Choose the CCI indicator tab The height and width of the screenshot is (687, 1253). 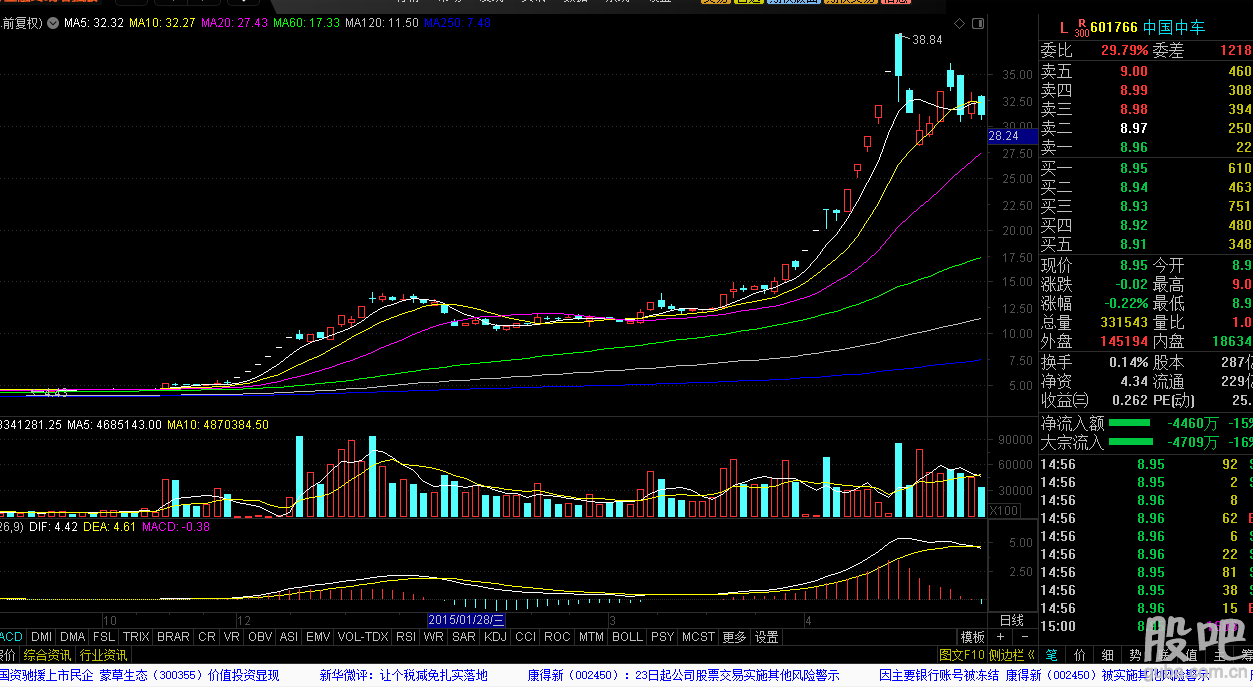(x=525, y=636)
